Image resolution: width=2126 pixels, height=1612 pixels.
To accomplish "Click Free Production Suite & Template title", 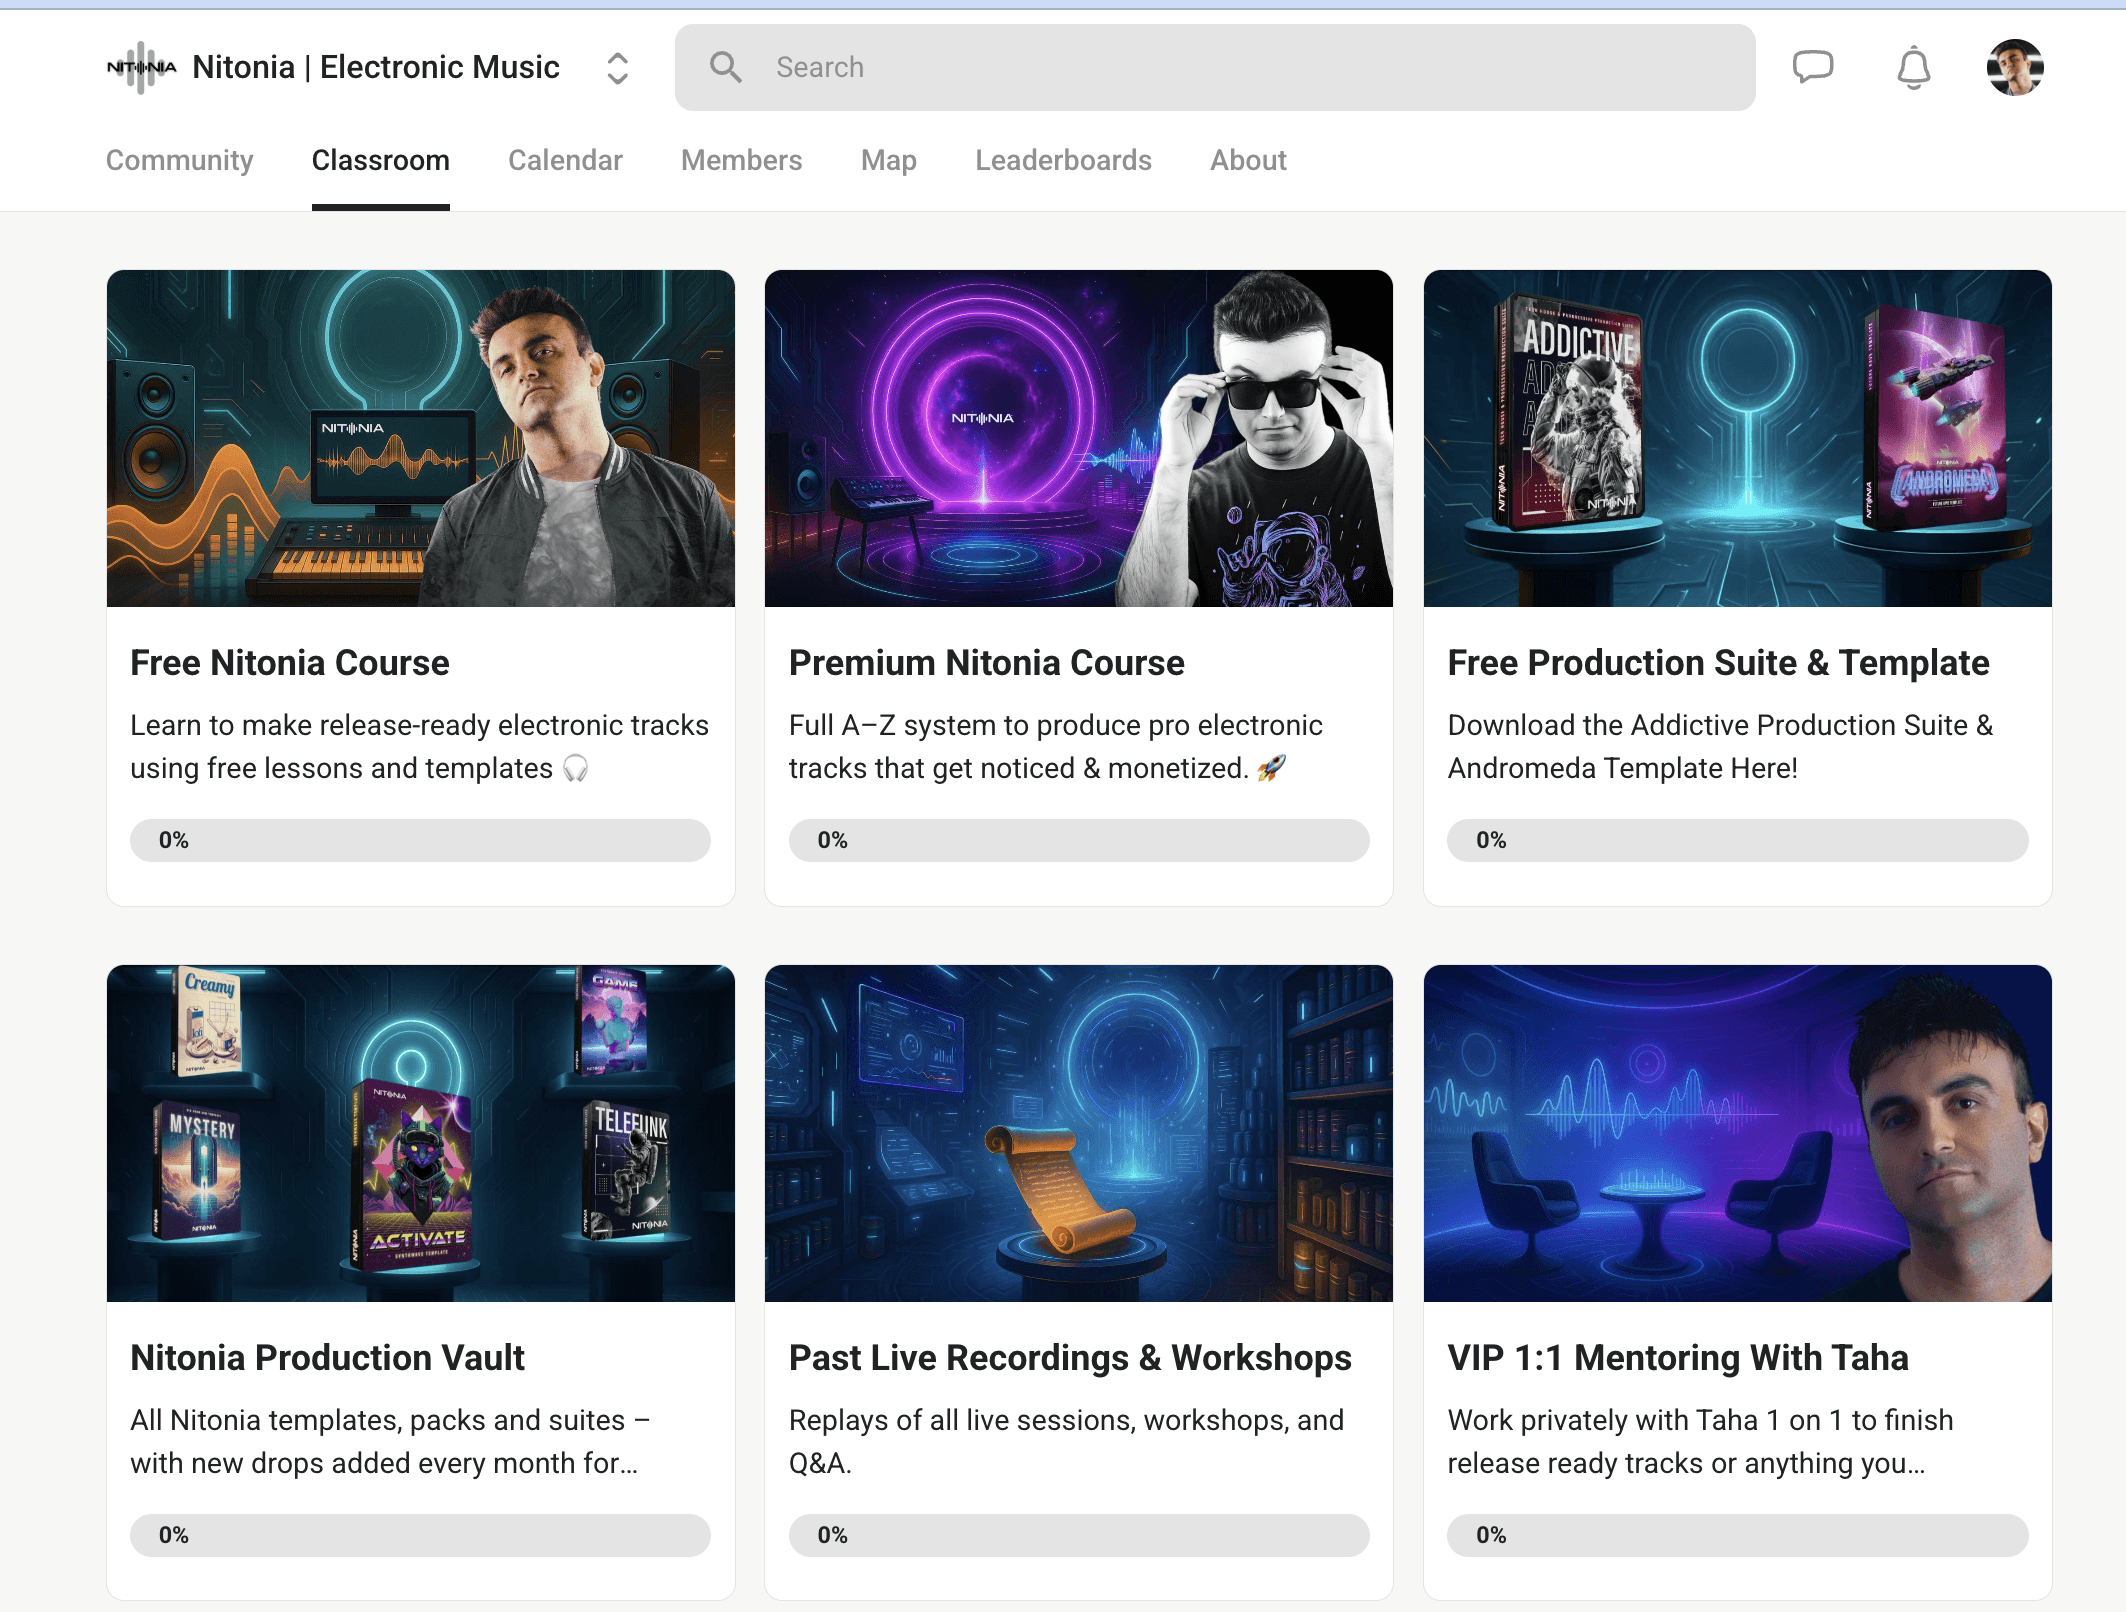I will pos(1718,663).
